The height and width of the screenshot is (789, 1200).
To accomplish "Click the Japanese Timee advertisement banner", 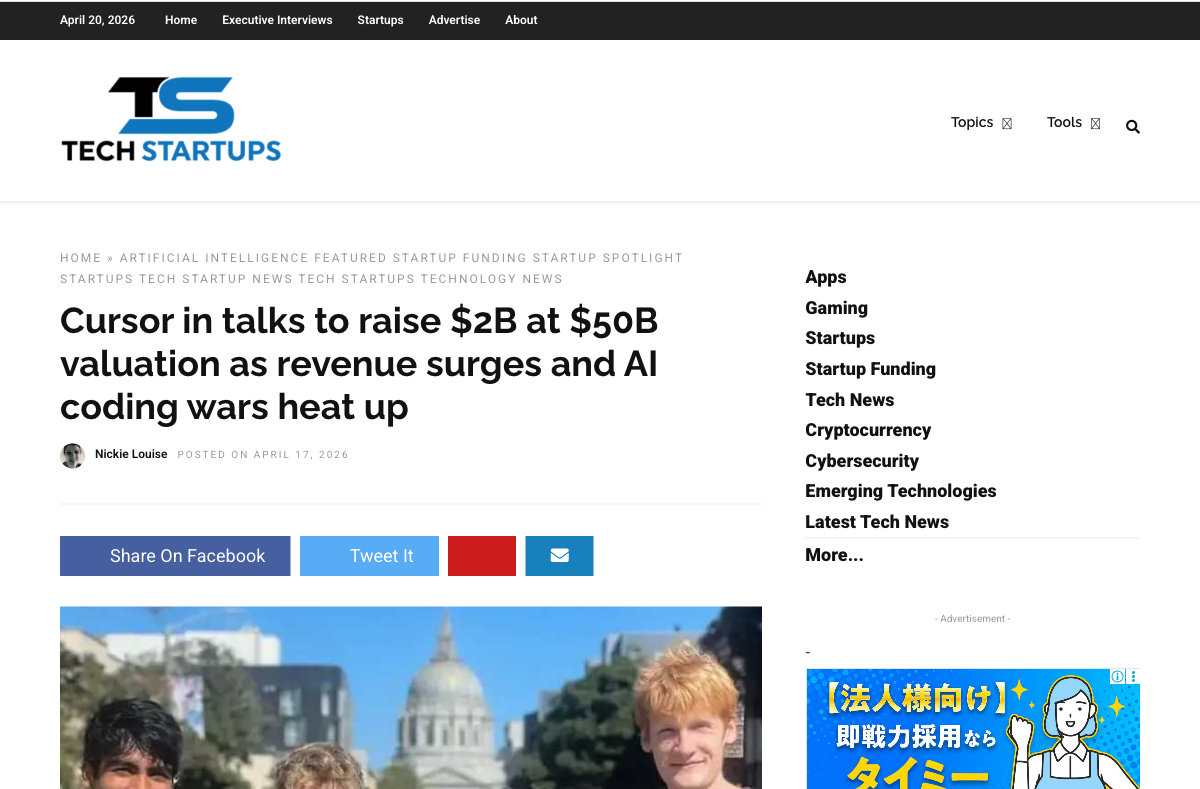I will (973, 729).
